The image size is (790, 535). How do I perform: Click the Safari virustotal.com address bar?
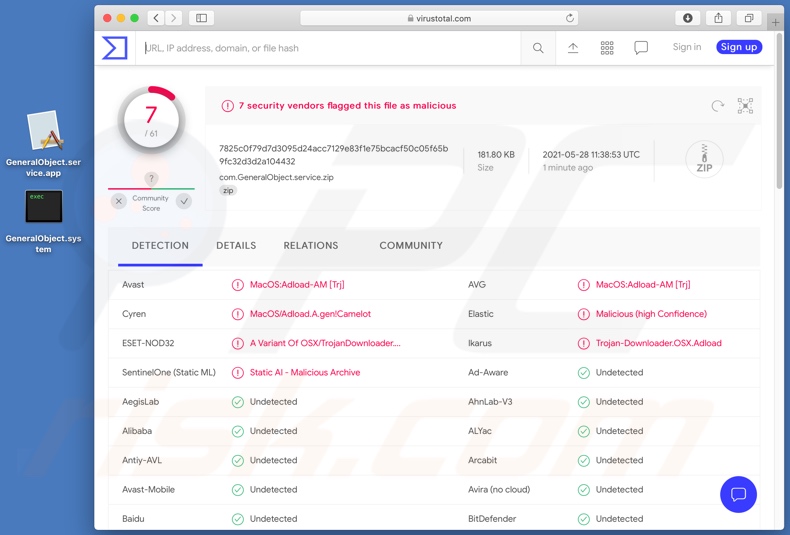[x=439, y=18]
